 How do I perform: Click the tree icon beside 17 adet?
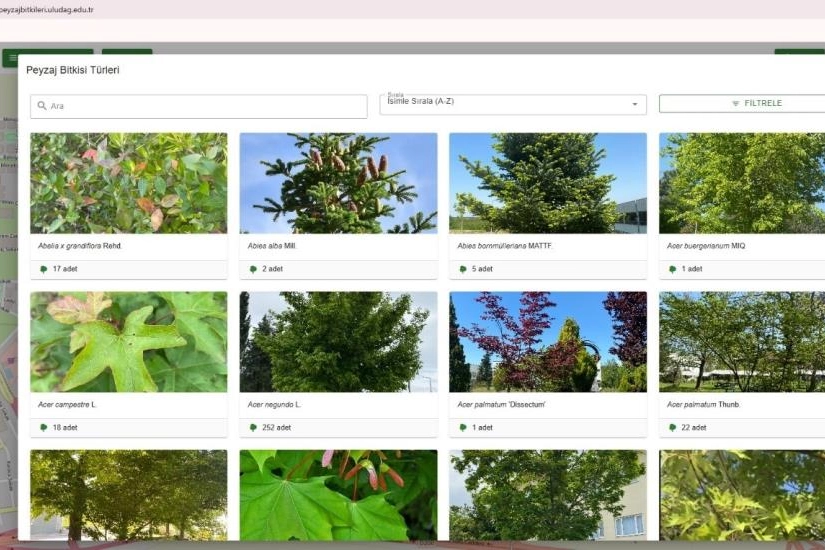tap(44, 269)
